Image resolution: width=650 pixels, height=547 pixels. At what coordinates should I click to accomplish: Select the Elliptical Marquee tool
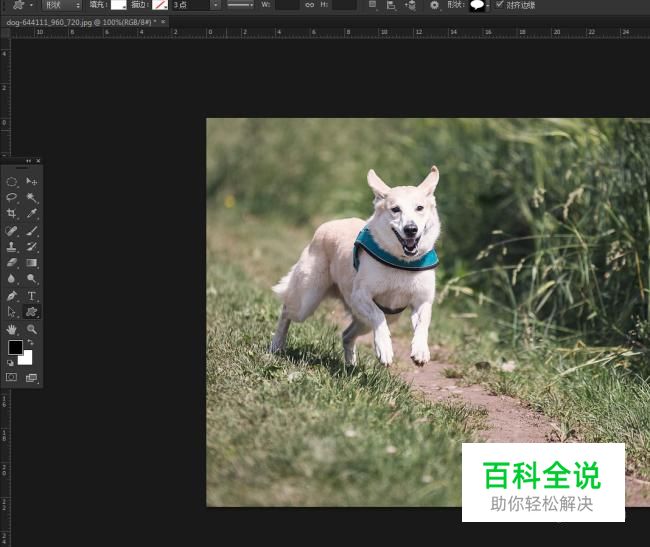(12, 182)
